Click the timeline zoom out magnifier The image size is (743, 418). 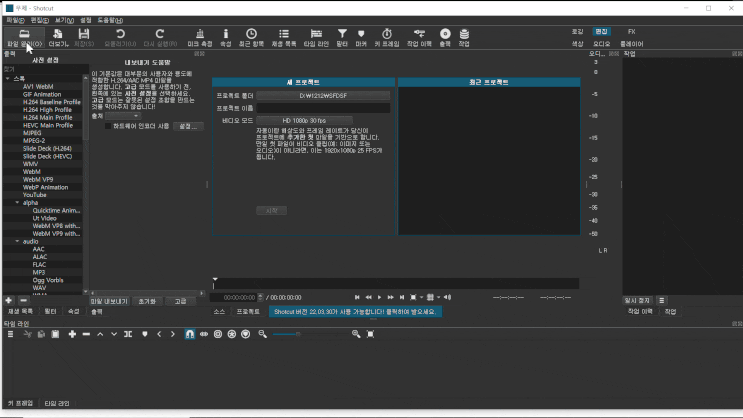point(262,334)
